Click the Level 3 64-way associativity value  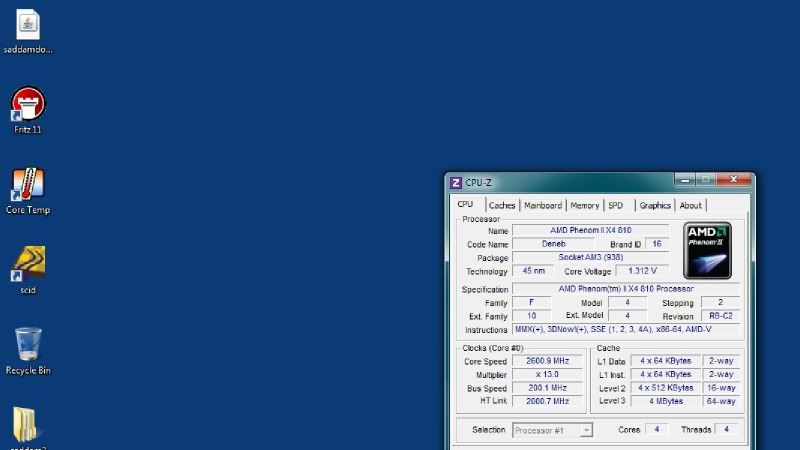pyautogui.click(x=721, y=401)
